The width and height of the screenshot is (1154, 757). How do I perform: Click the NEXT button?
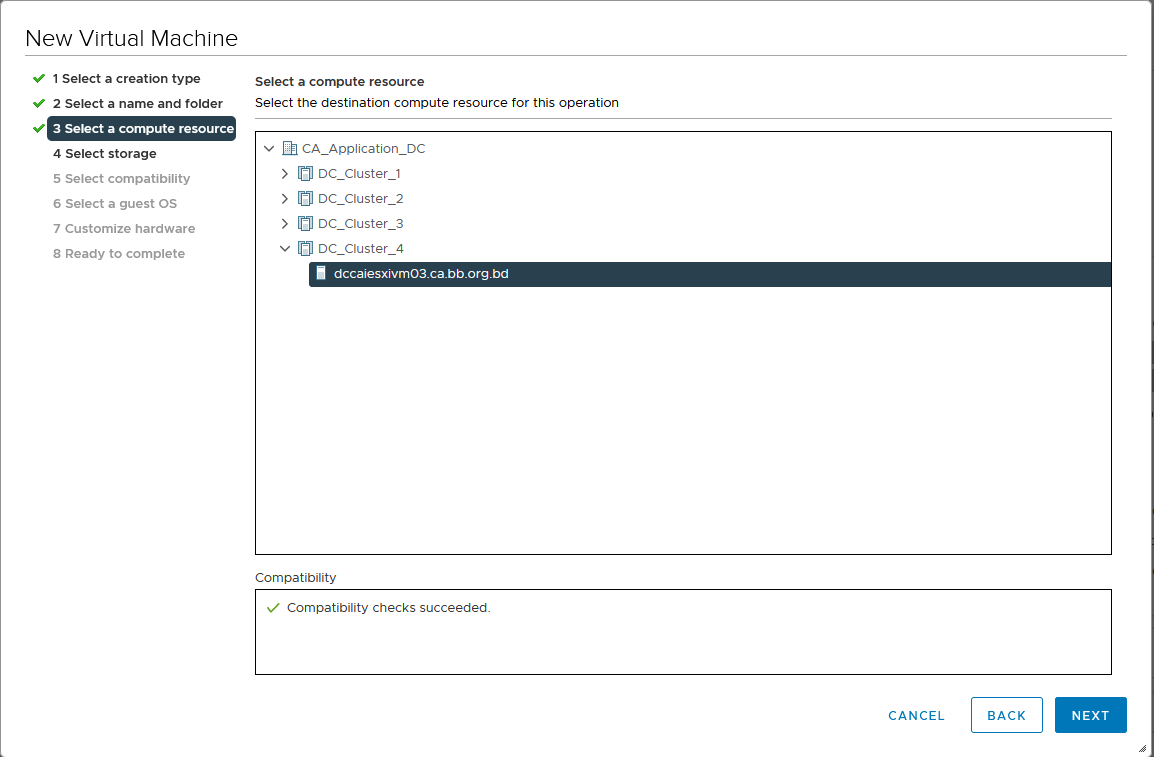1091,715
